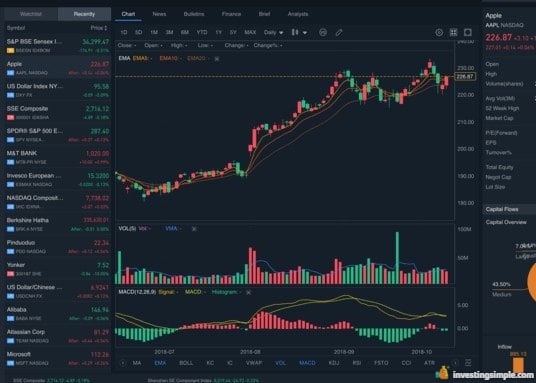Viewport: 536px width, 383px height.
Task: Close the MACD indicator panel
Action: (x=249, y=292)
